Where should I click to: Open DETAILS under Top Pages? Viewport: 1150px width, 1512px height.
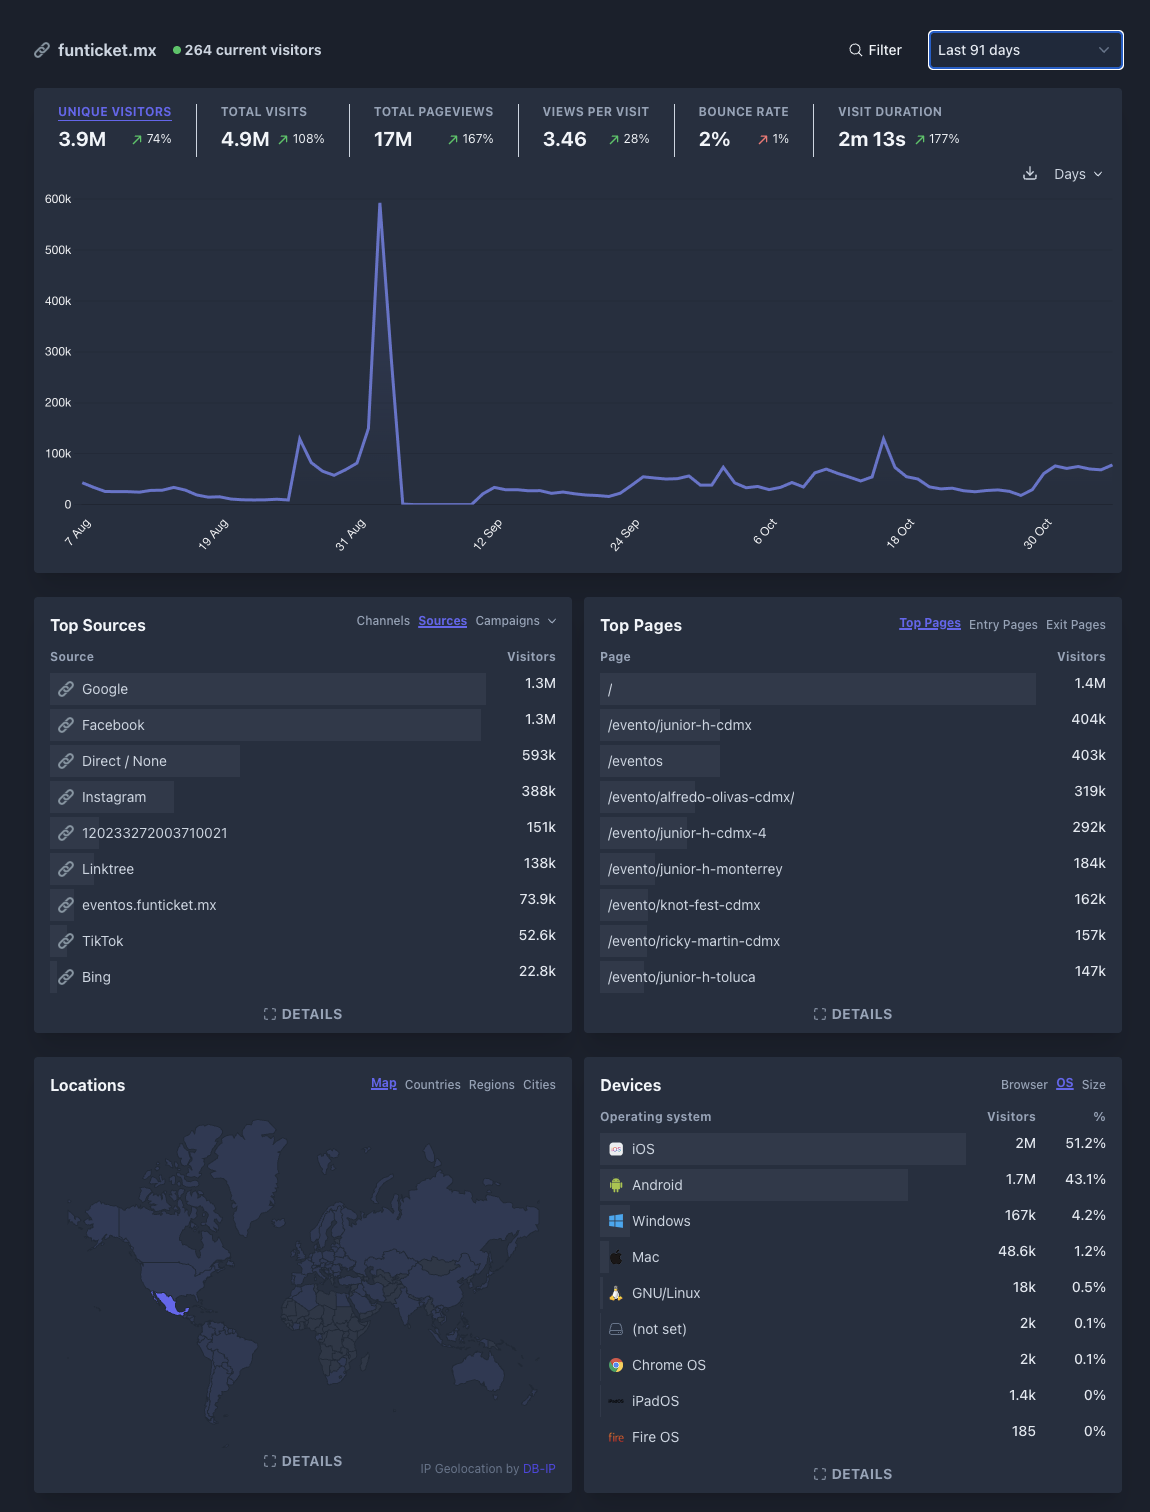852,1013
